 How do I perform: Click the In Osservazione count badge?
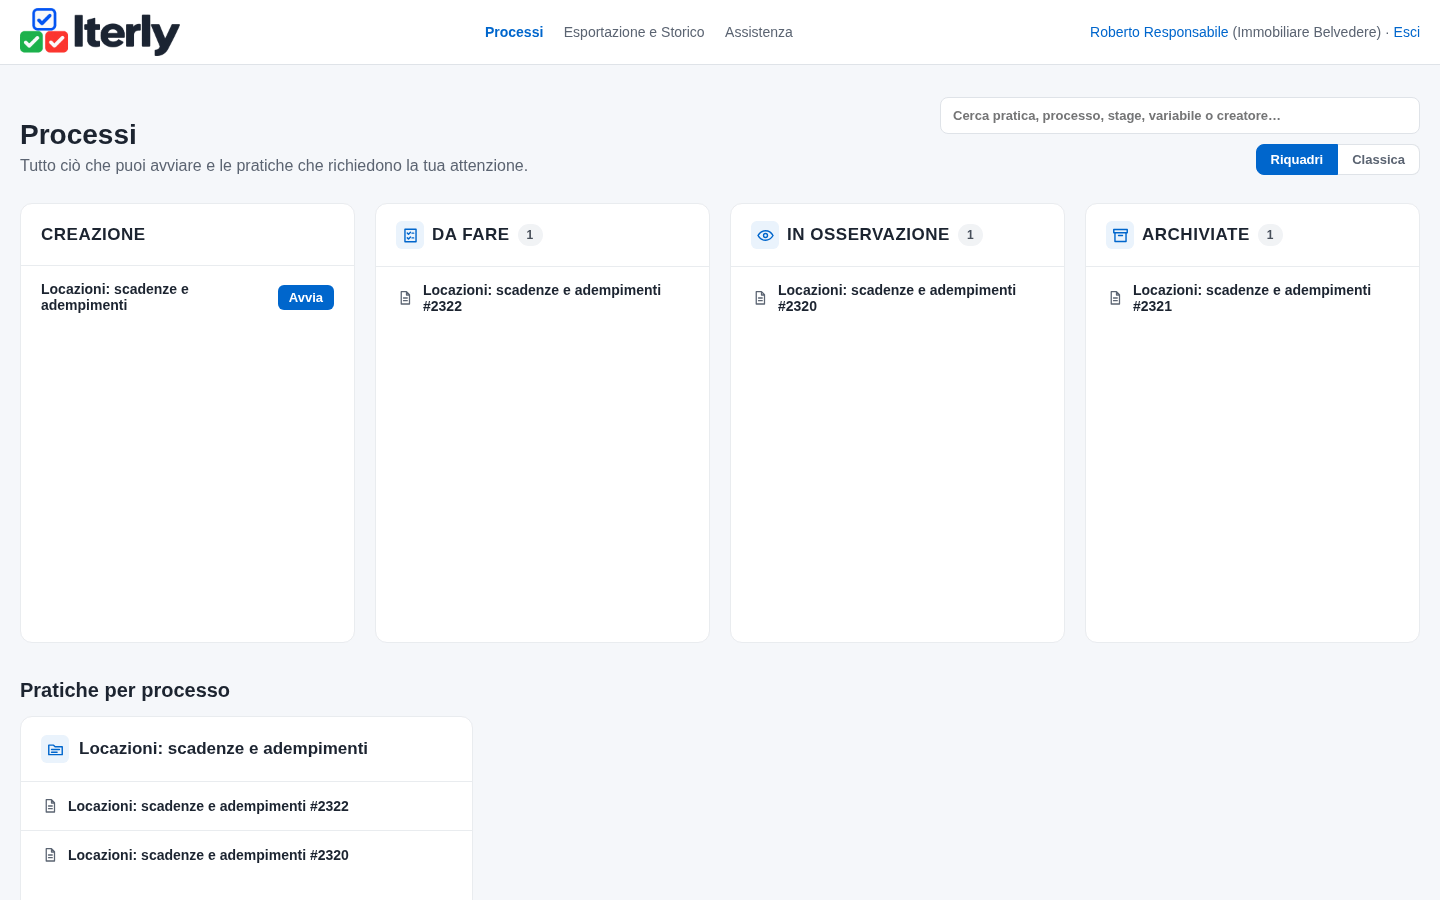(970, 235)
